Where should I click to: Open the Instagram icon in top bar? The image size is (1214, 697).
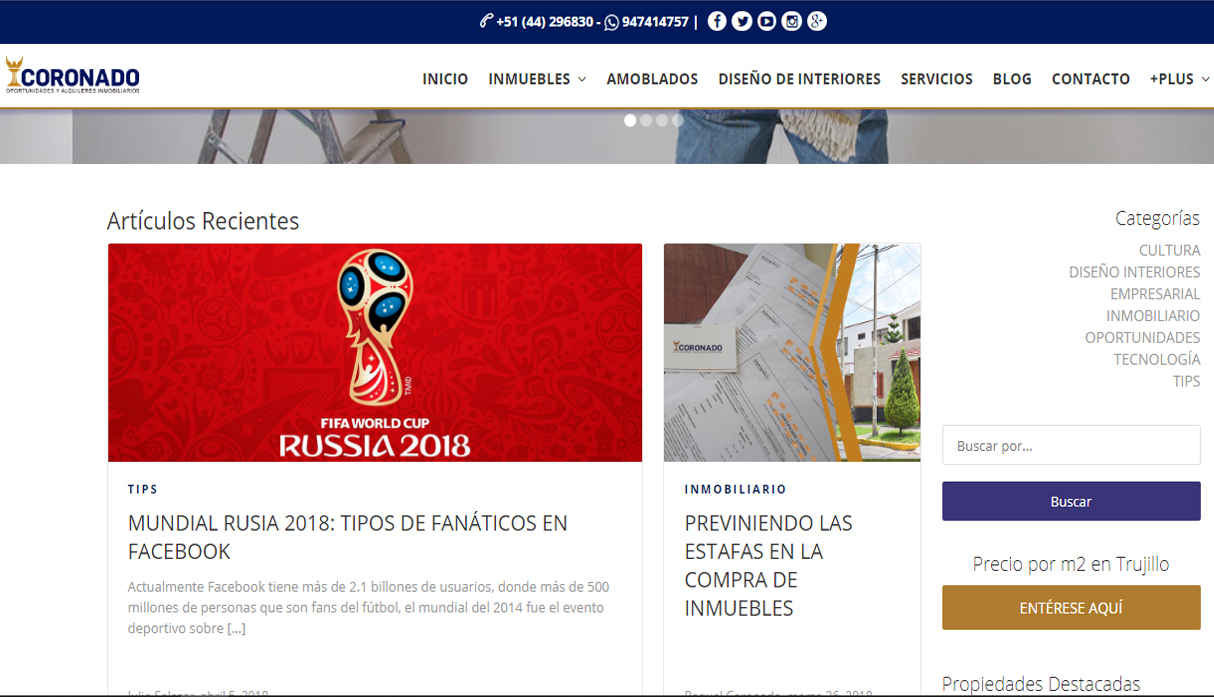pos(792,21)
